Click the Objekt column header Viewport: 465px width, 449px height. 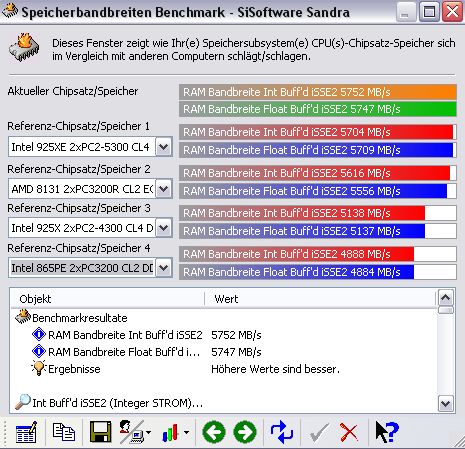click(108, 299)
